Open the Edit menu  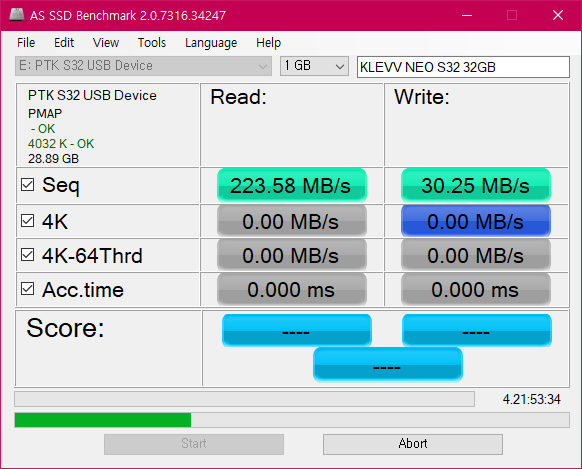[64, 43]
